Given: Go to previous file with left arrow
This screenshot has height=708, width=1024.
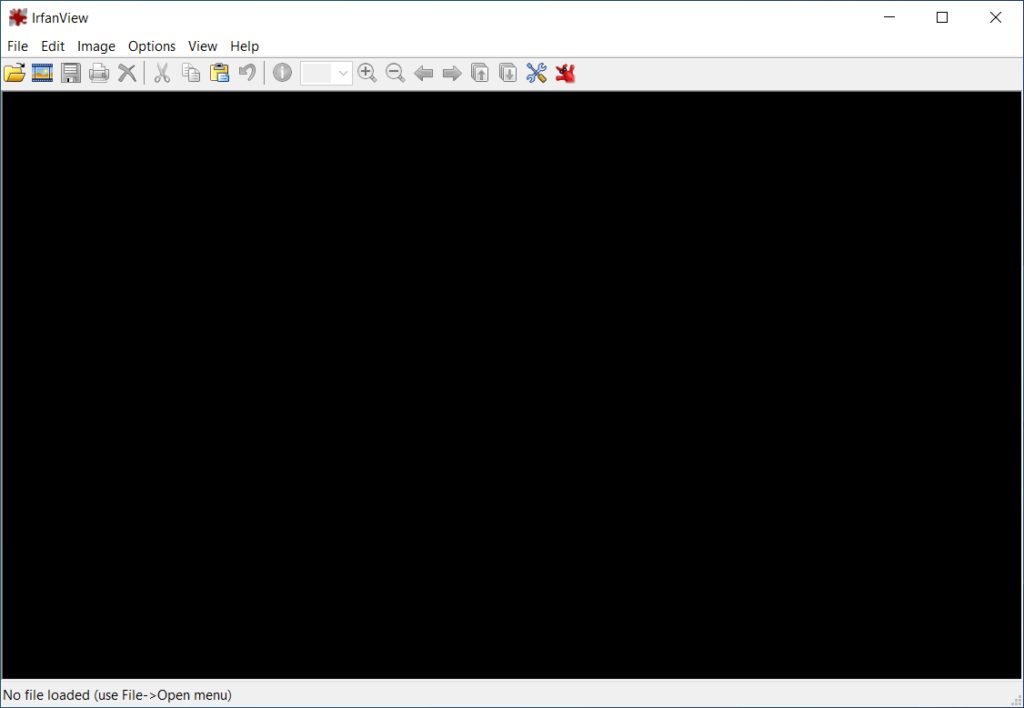Looking at the screenshot, I should [x=424, y=73].
